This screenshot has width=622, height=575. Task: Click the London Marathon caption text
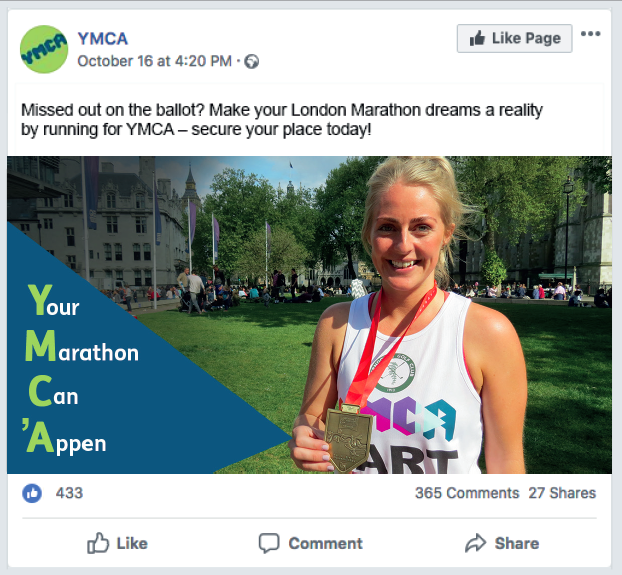coord(282,120)
